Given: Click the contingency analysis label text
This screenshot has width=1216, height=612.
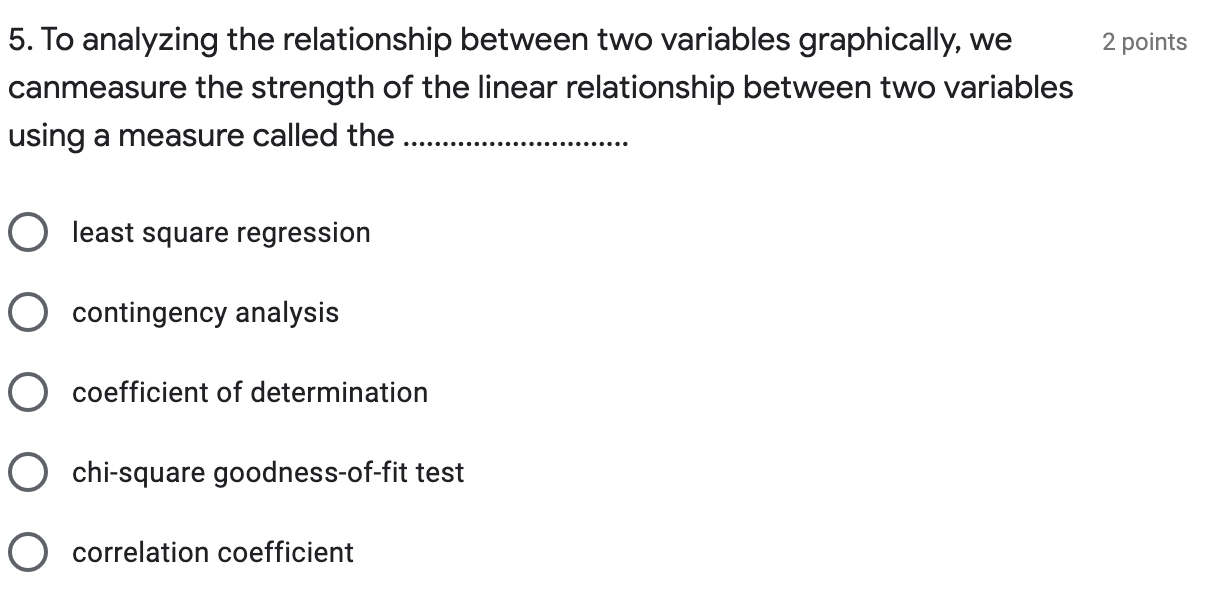Looking at the screenshot, I should pos(205,312).
